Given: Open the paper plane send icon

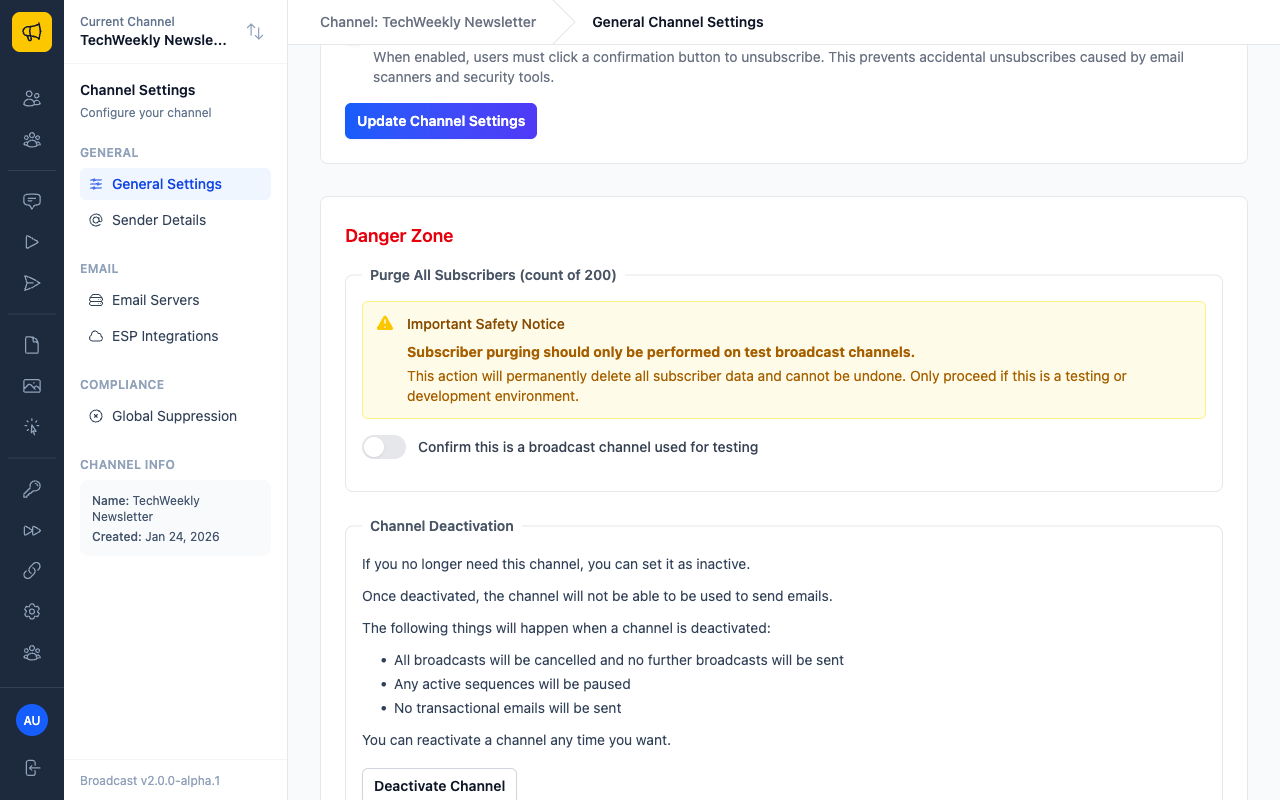Looking at the screenshot, I should coord(32,283).
